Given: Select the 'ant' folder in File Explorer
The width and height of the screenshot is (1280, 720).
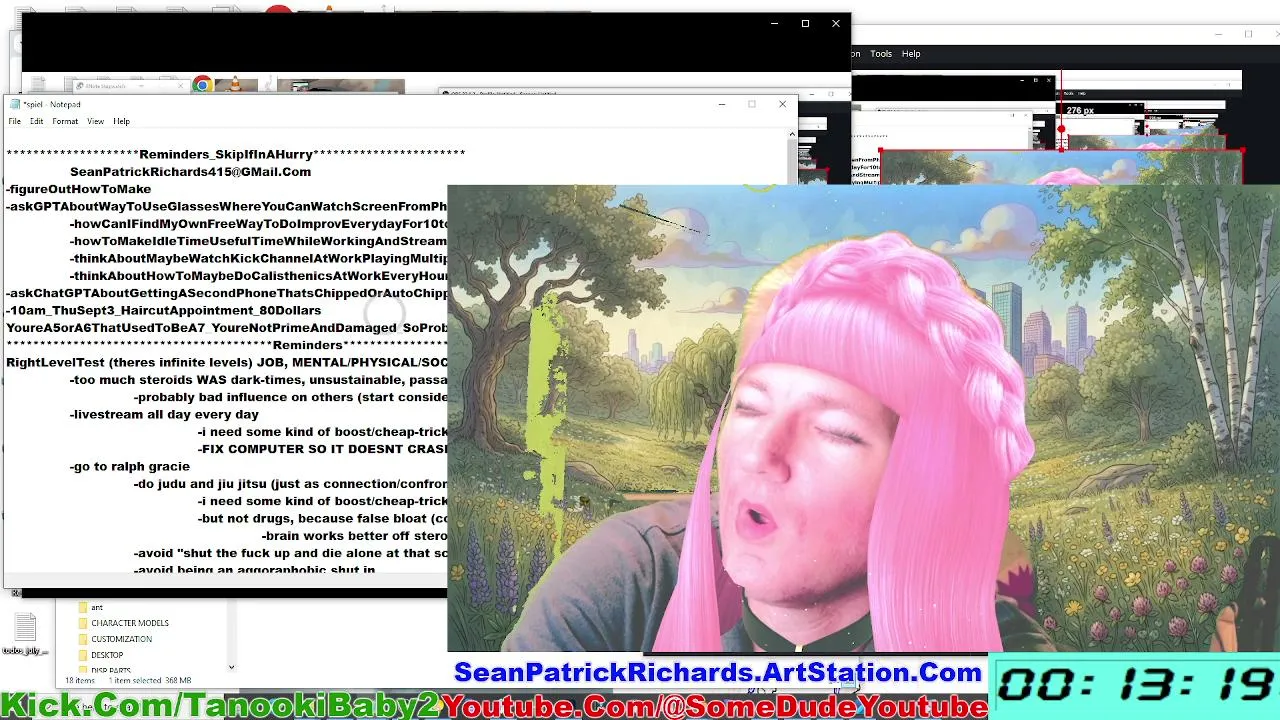Looking at the screenshot, I should [97, 607].
